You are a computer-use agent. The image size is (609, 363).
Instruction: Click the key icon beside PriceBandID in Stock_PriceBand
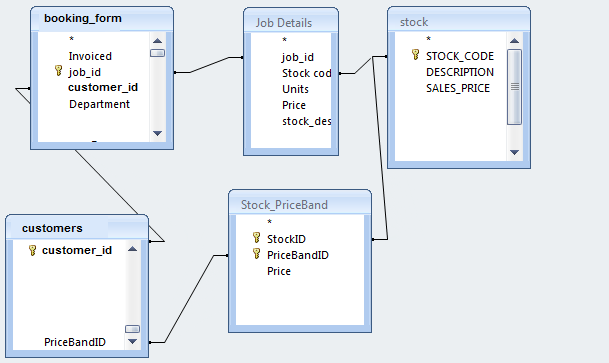[x=256, y=254]
